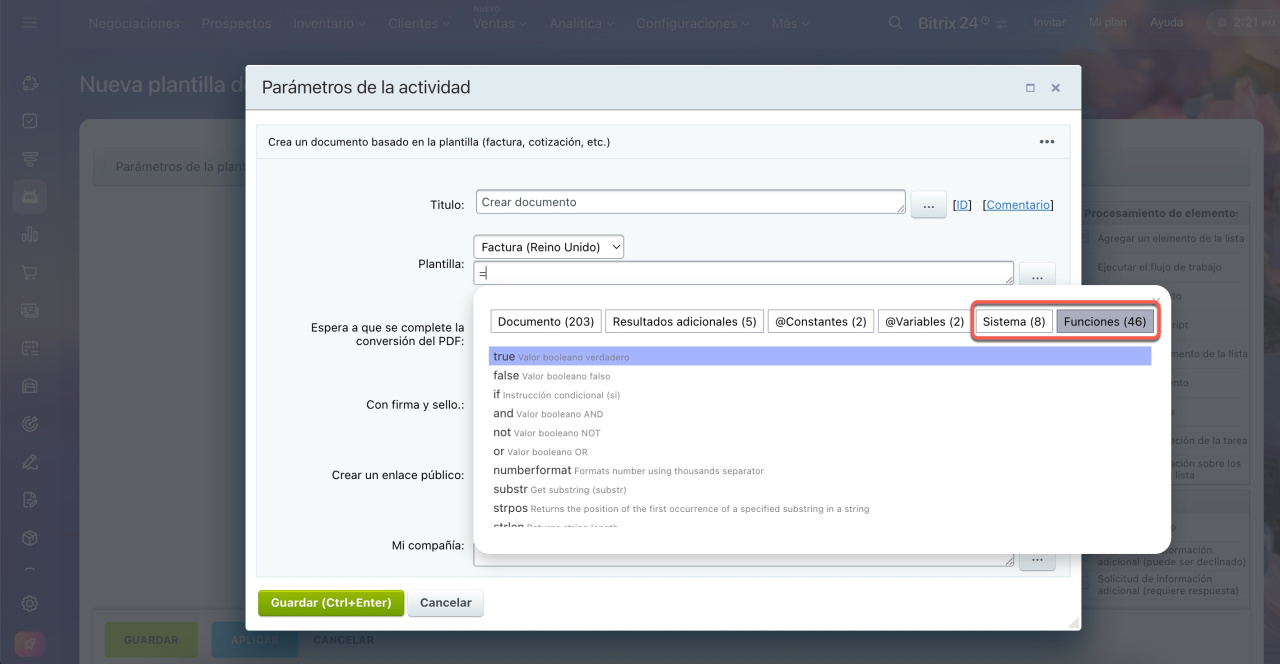Expand the Factura (Reino Unido) template dropdown
The image size is (1280, 664).
(548, 247)
